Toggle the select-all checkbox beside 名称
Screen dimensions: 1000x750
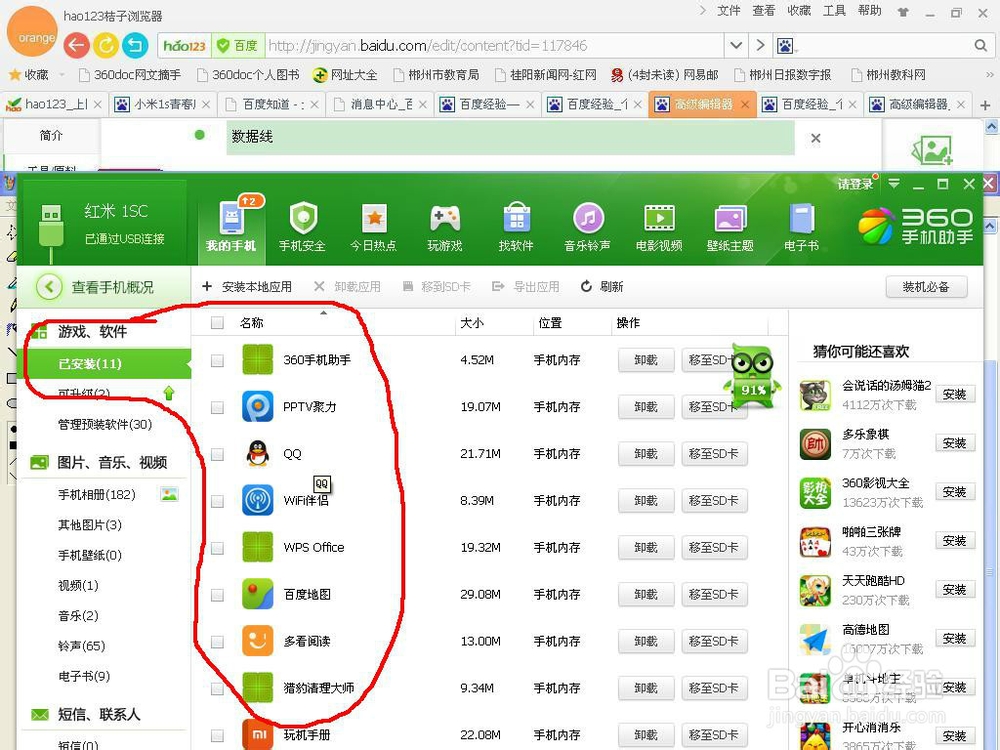pyautogui.click(x=217, y=323)
